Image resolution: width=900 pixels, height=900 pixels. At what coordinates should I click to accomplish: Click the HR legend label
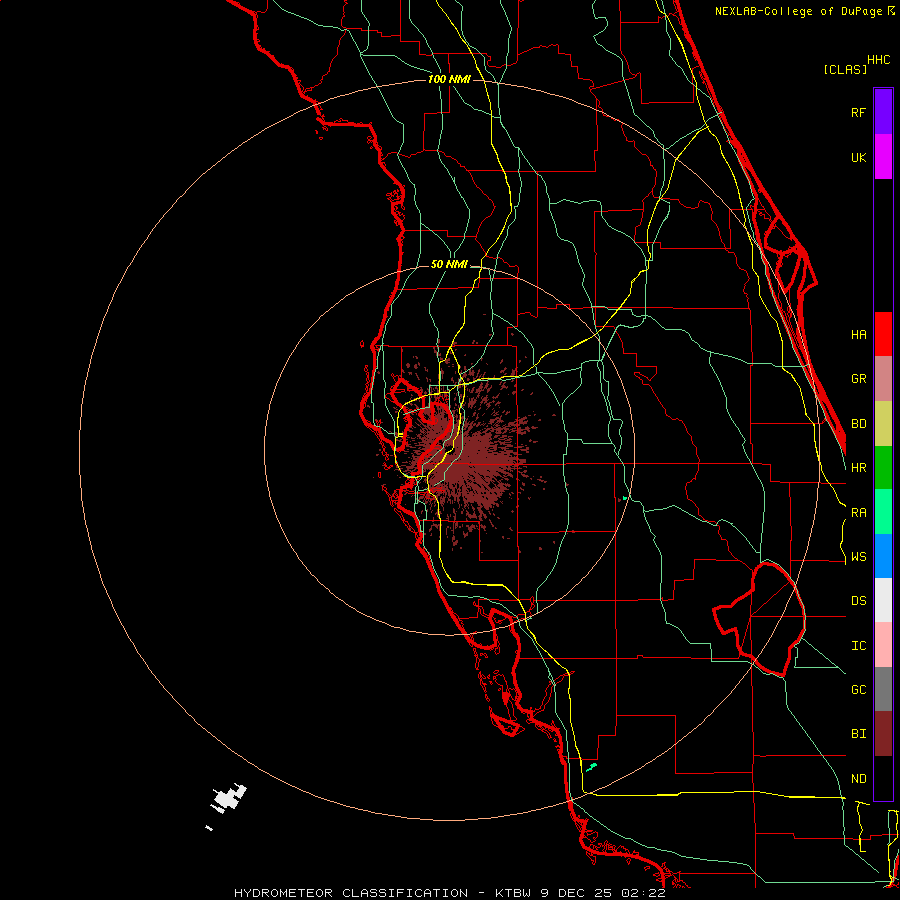pos(858,468)
